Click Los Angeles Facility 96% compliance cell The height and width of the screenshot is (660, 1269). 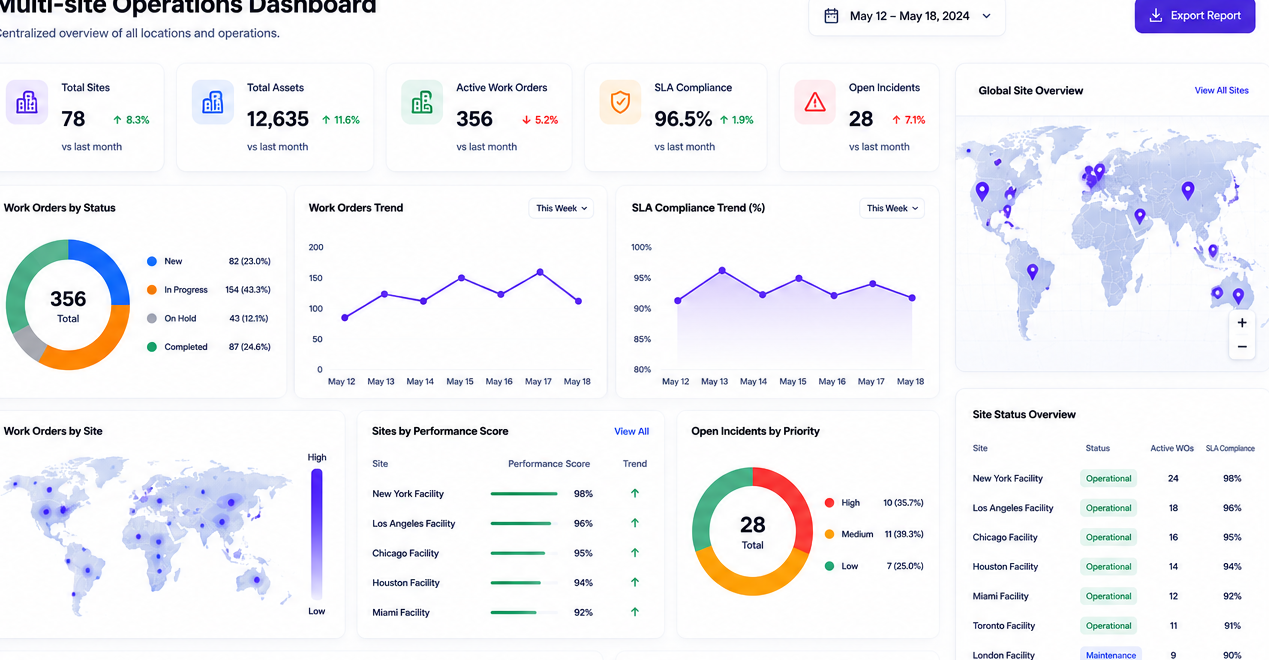[x=1232, y=508]
